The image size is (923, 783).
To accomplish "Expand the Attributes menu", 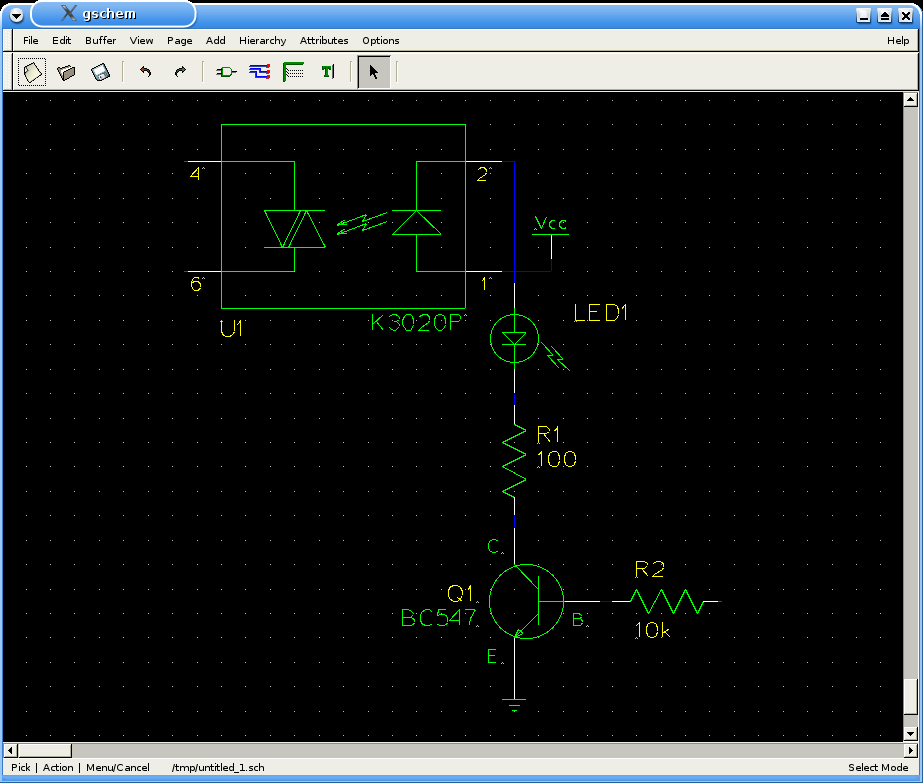I will pos(324,41).
